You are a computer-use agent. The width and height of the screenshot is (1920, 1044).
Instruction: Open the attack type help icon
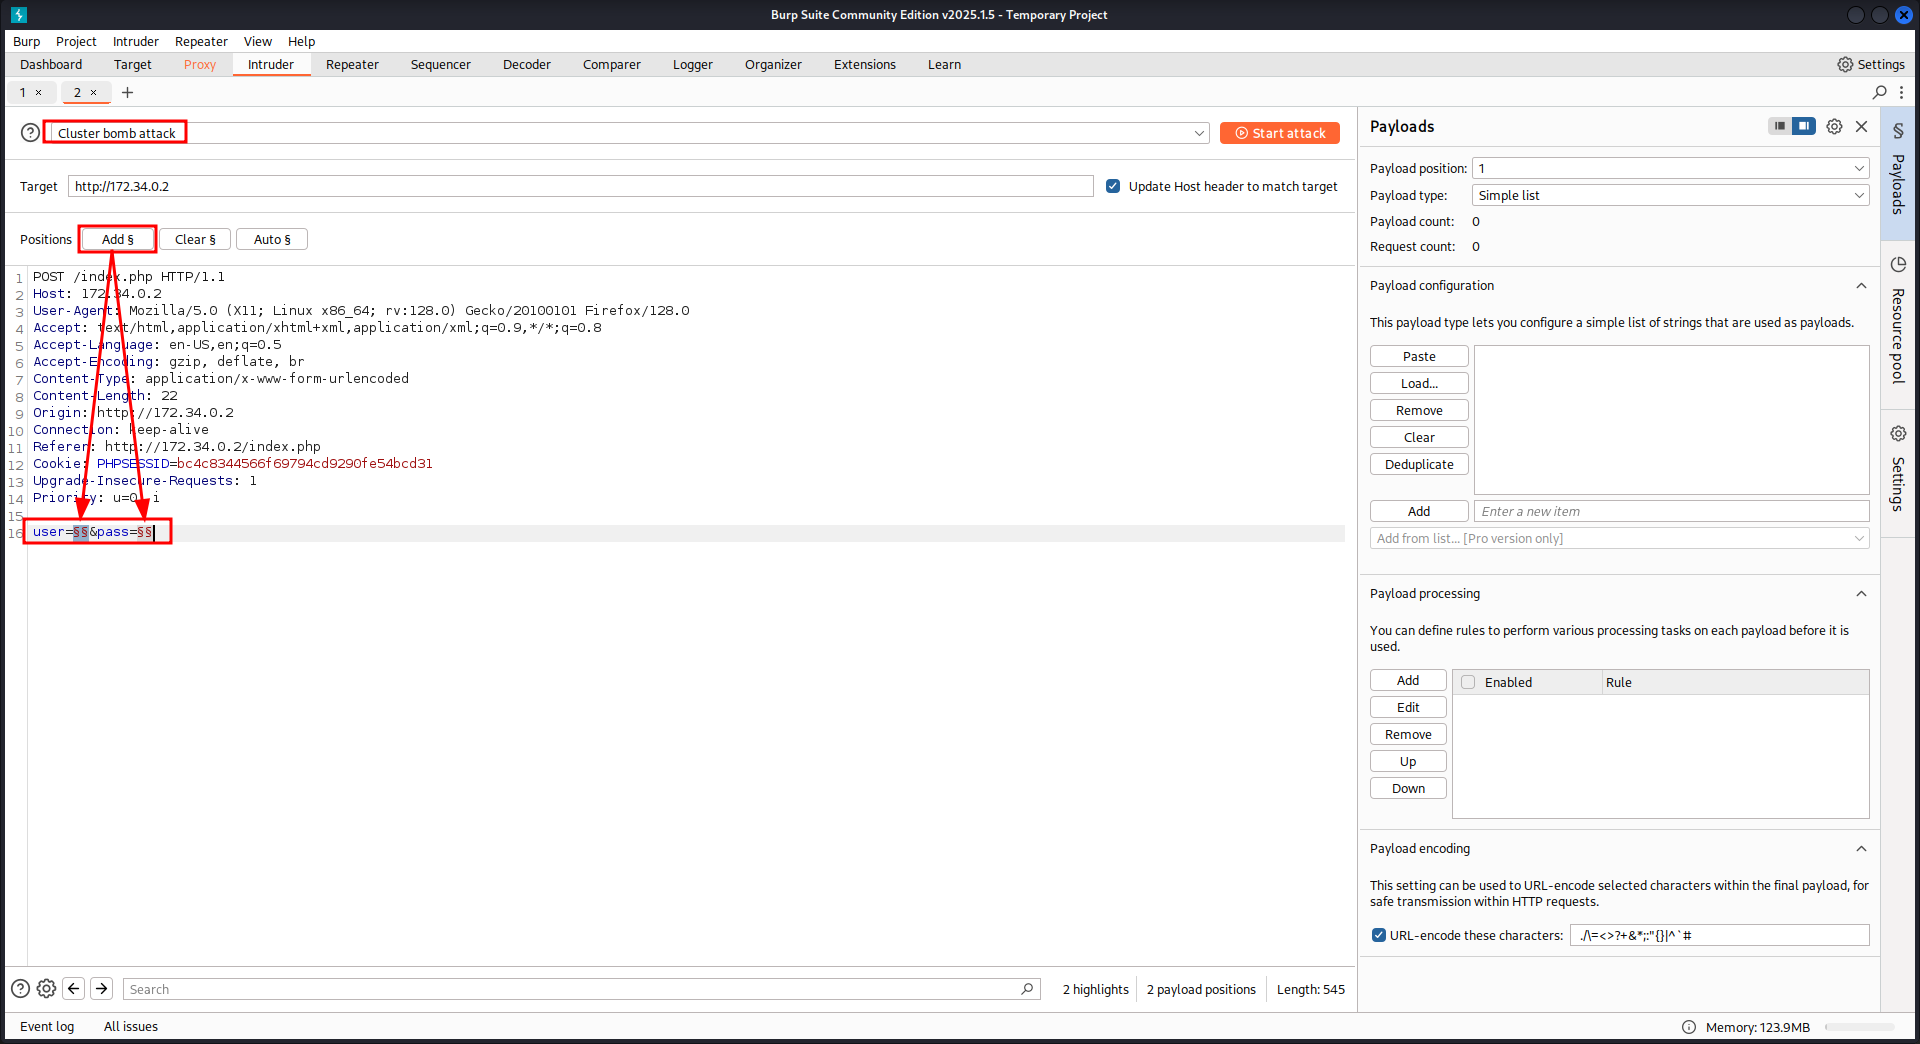pos(31,132)
